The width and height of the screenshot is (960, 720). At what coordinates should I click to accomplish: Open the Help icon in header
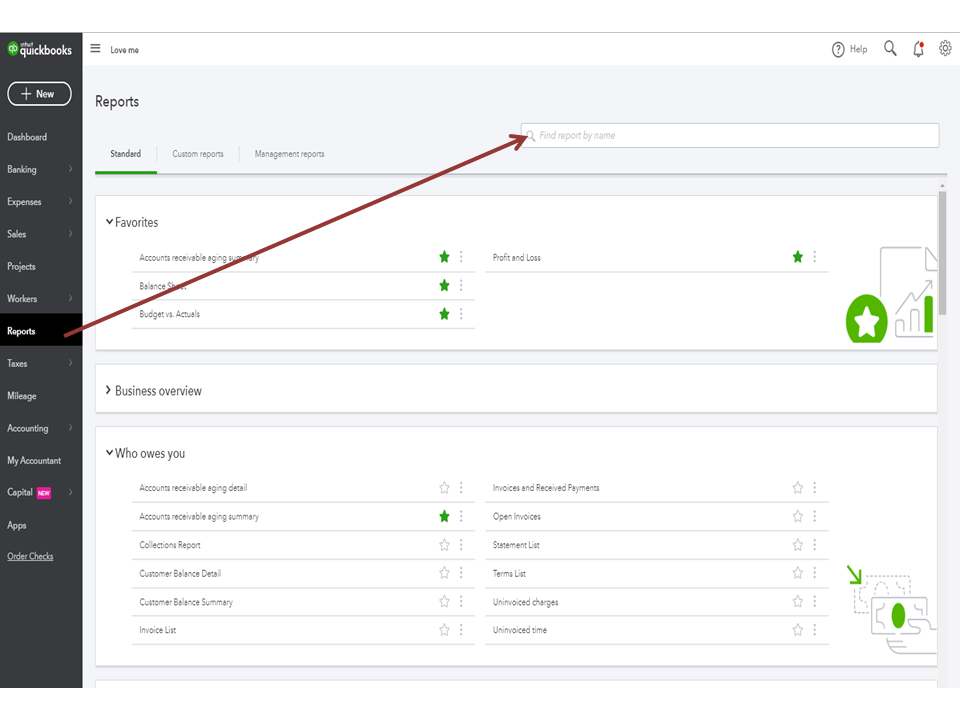pos(838,50)
